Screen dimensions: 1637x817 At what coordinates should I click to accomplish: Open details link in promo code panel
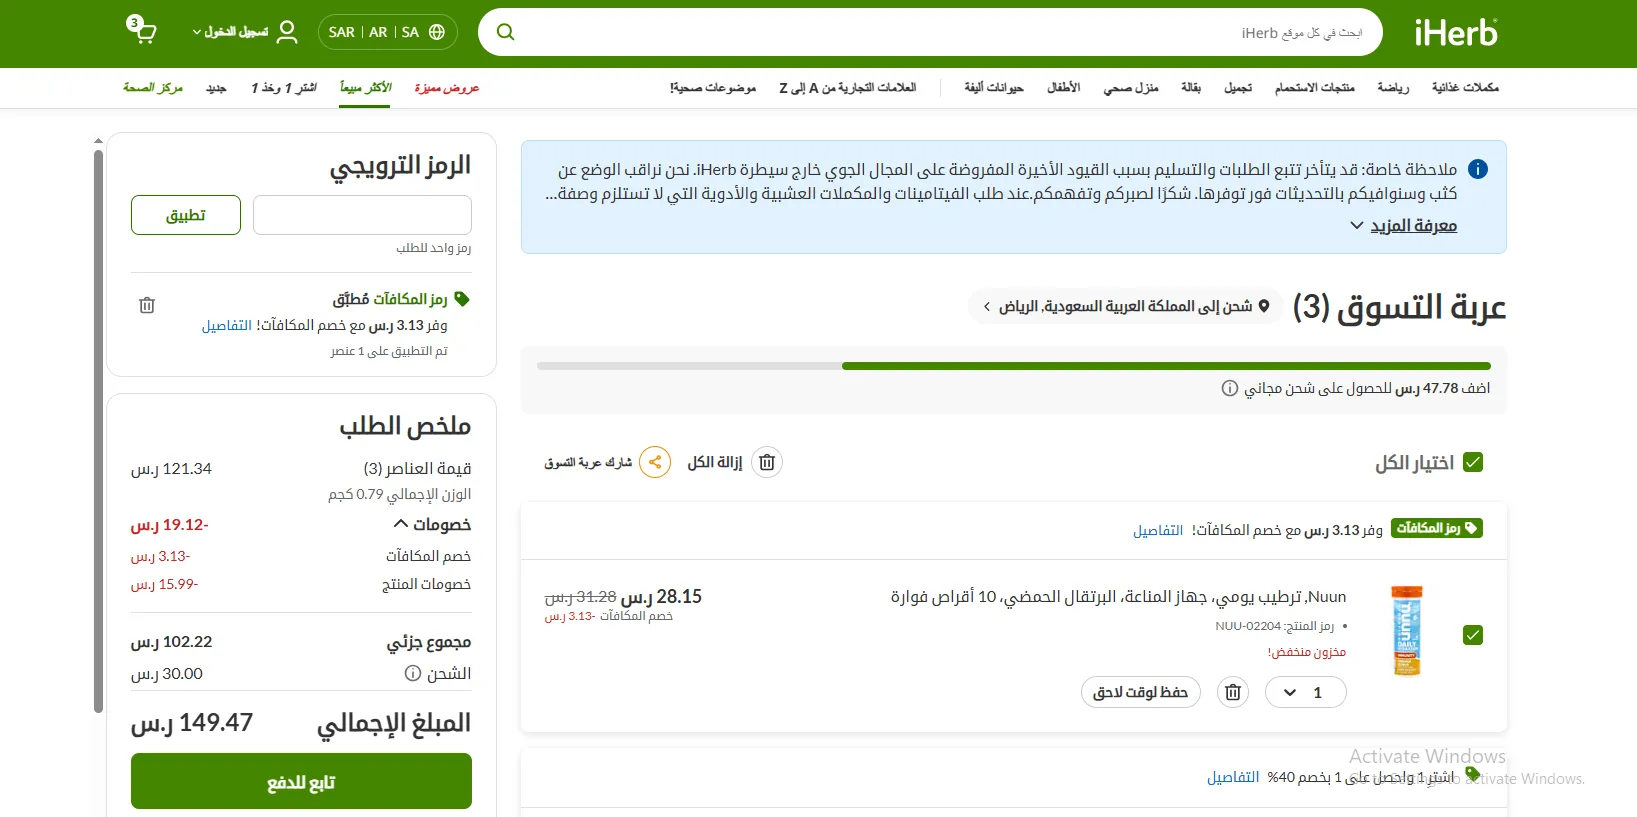pyautogui.click(x=227, y=325)
